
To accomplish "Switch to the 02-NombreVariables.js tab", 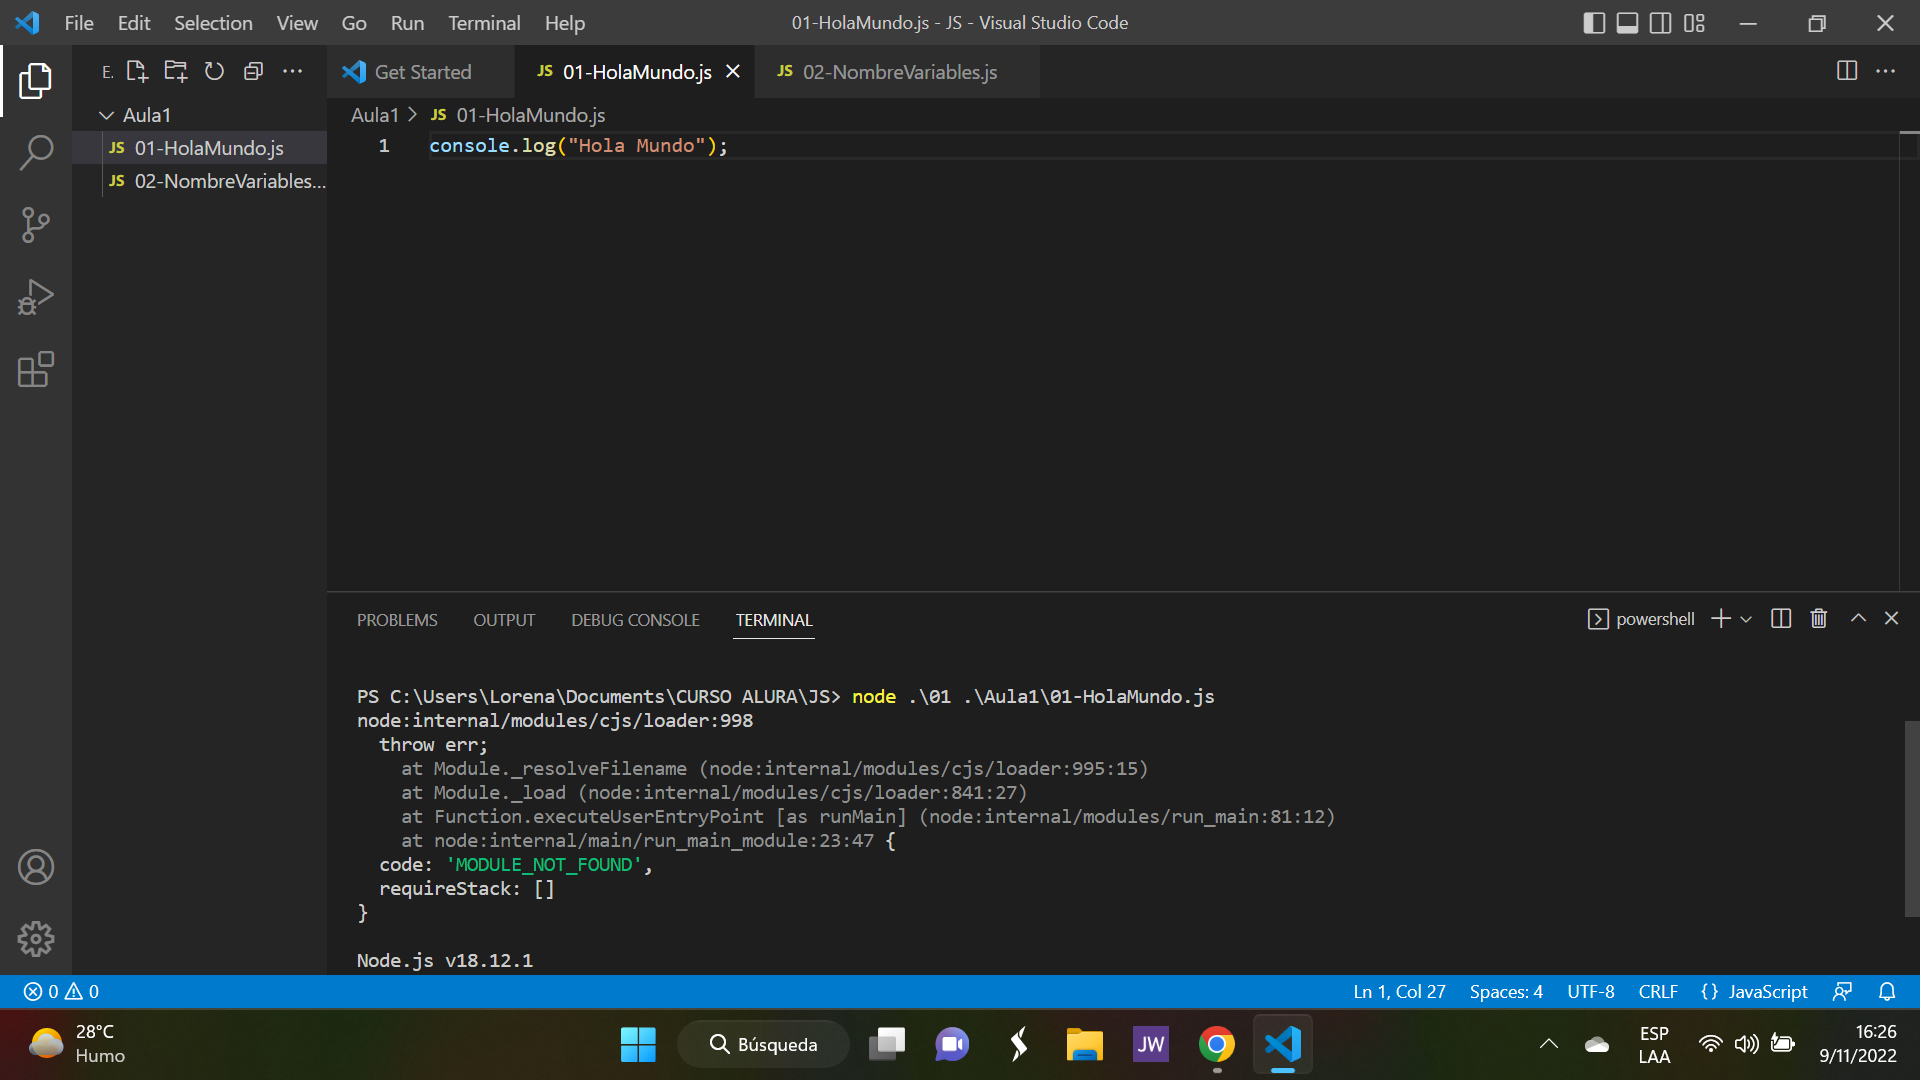I will pos(897,72).
